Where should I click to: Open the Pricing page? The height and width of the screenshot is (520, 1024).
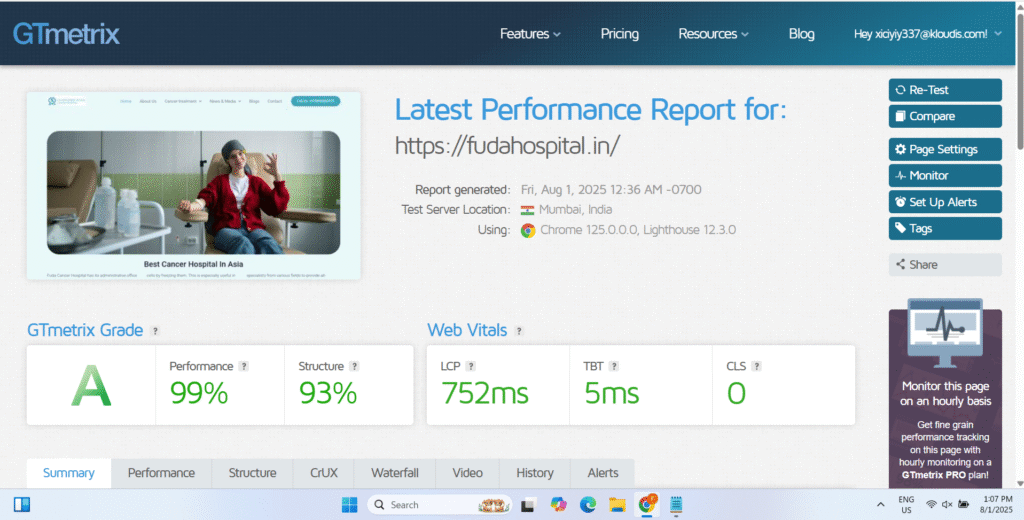click(x=619, y=34)
